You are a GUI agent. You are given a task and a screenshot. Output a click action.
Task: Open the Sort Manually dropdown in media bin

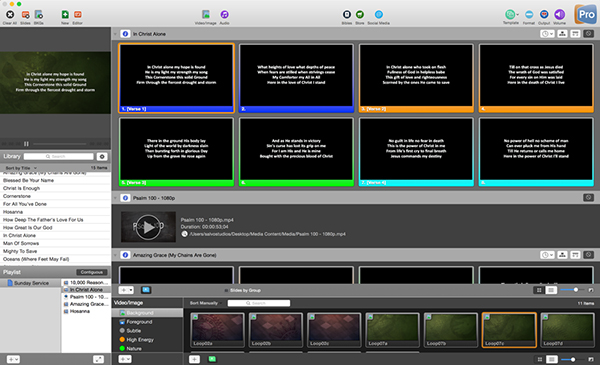tap(206, 303)
